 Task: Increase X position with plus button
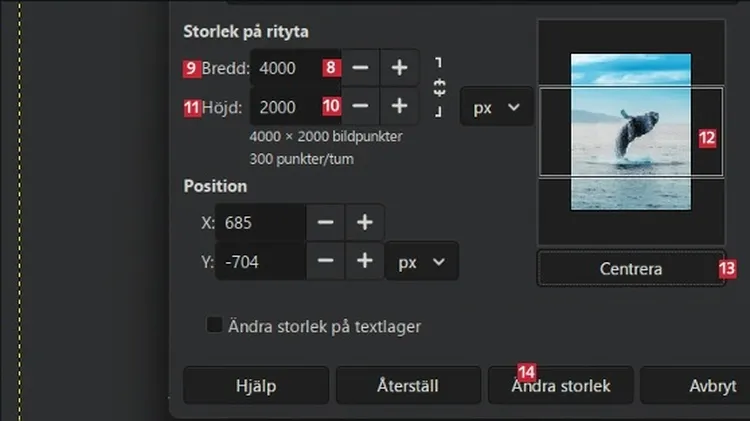[x=364, y=222]
